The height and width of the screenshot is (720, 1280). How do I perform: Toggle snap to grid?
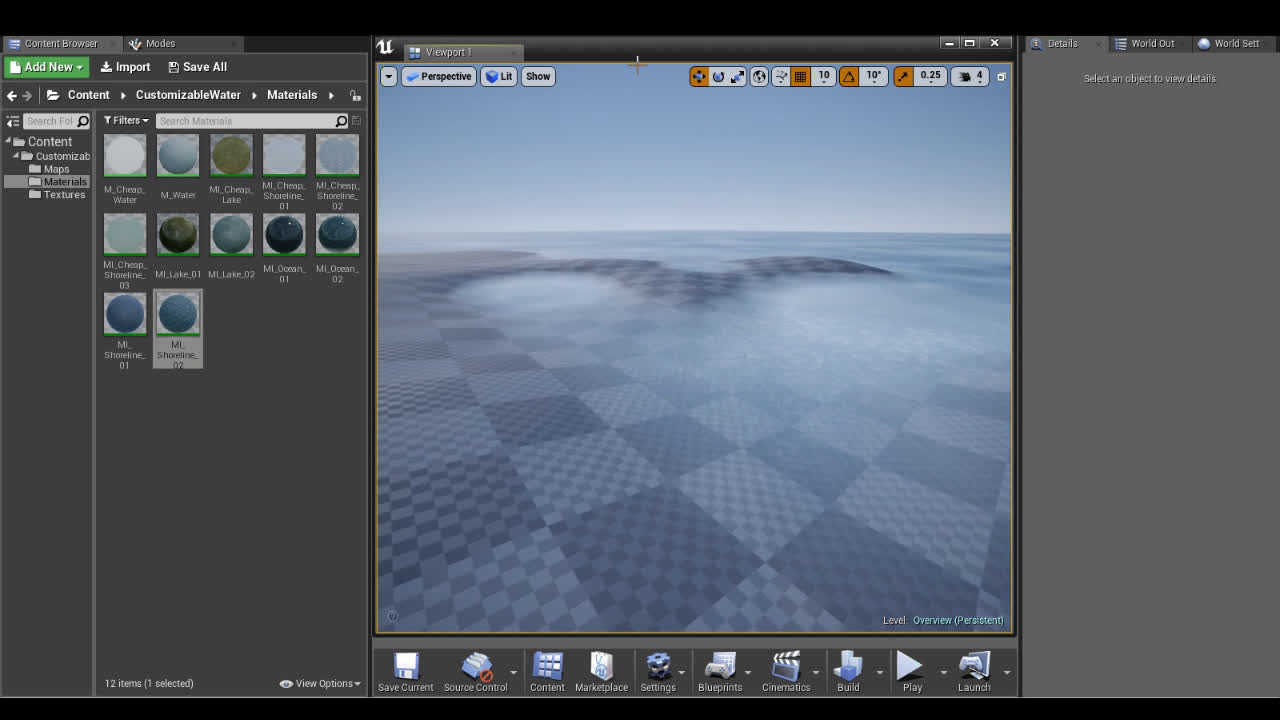(x=800, y=77)
